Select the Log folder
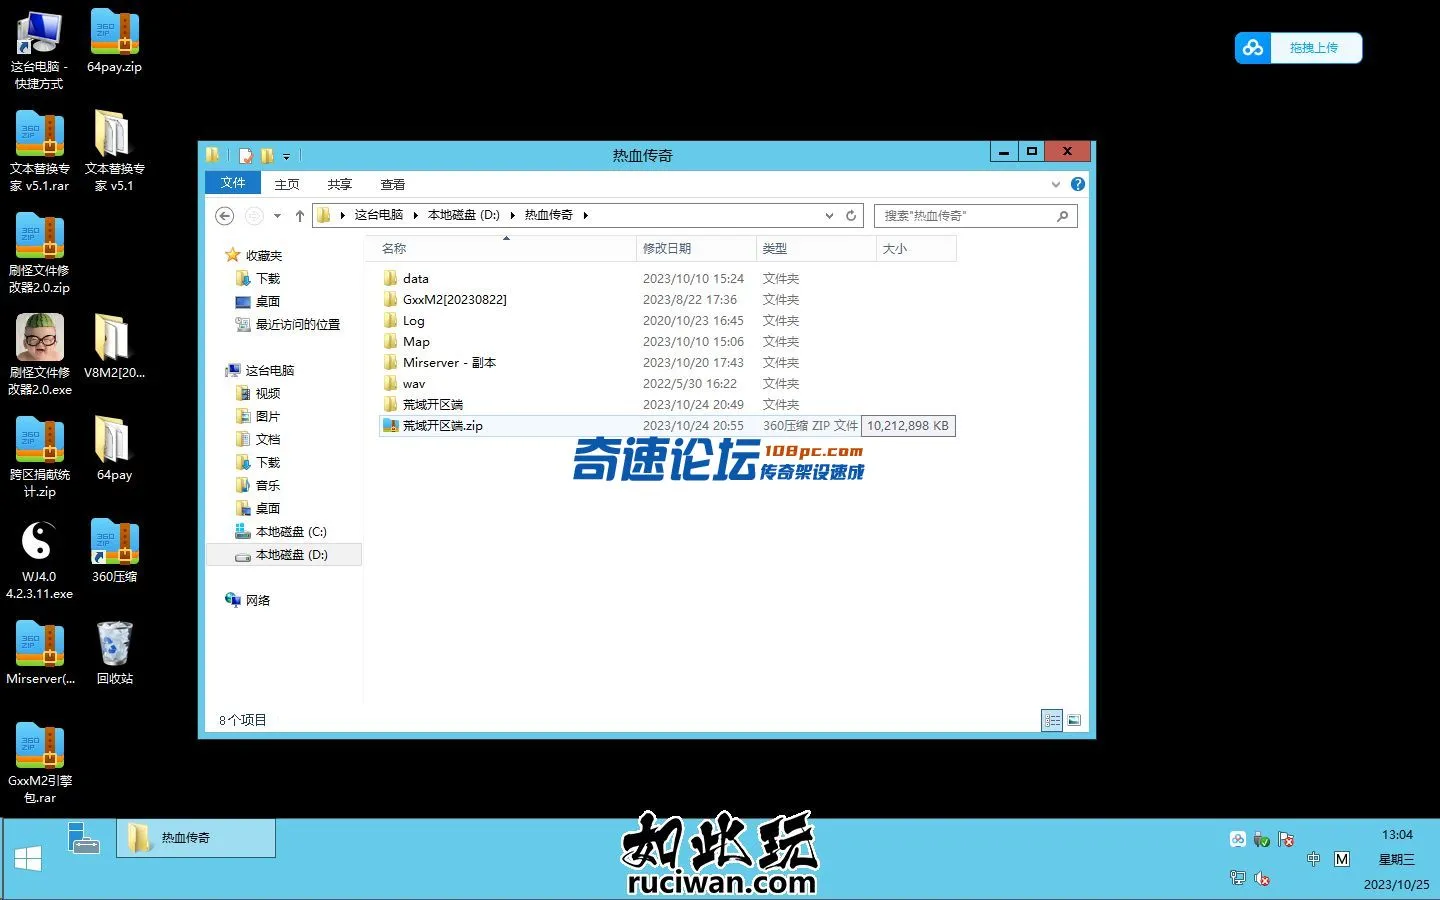The width and height of the screenshot is (1440, 900). click(667, 321)
